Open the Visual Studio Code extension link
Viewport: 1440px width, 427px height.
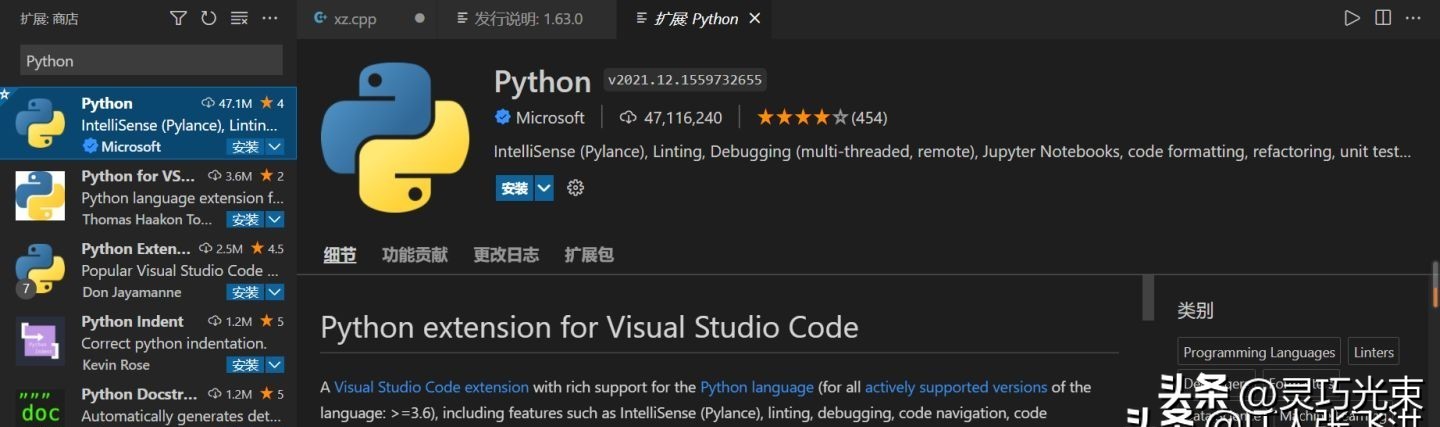click(x=431, y=387)
